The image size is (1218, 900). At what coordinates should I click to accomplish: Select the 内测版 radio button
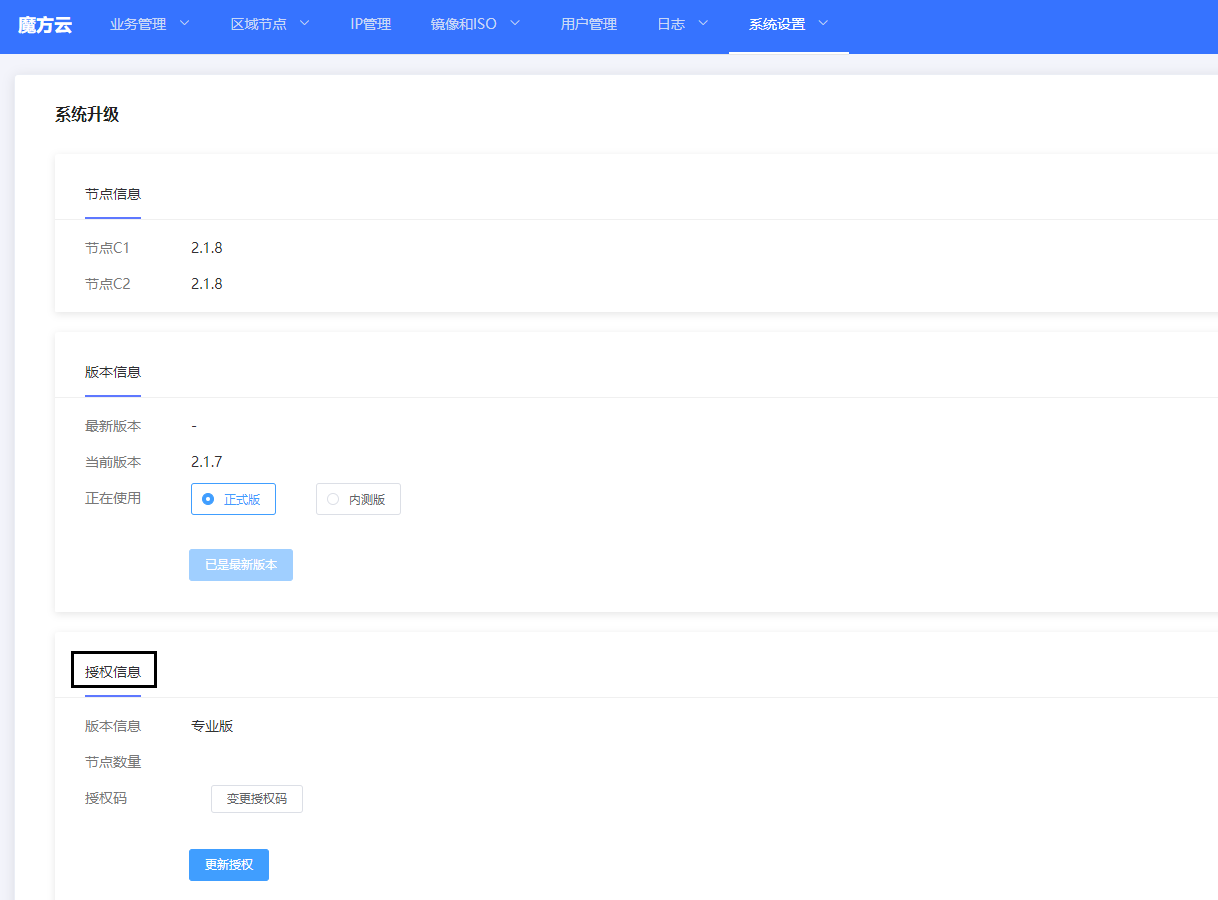point(358,499)
